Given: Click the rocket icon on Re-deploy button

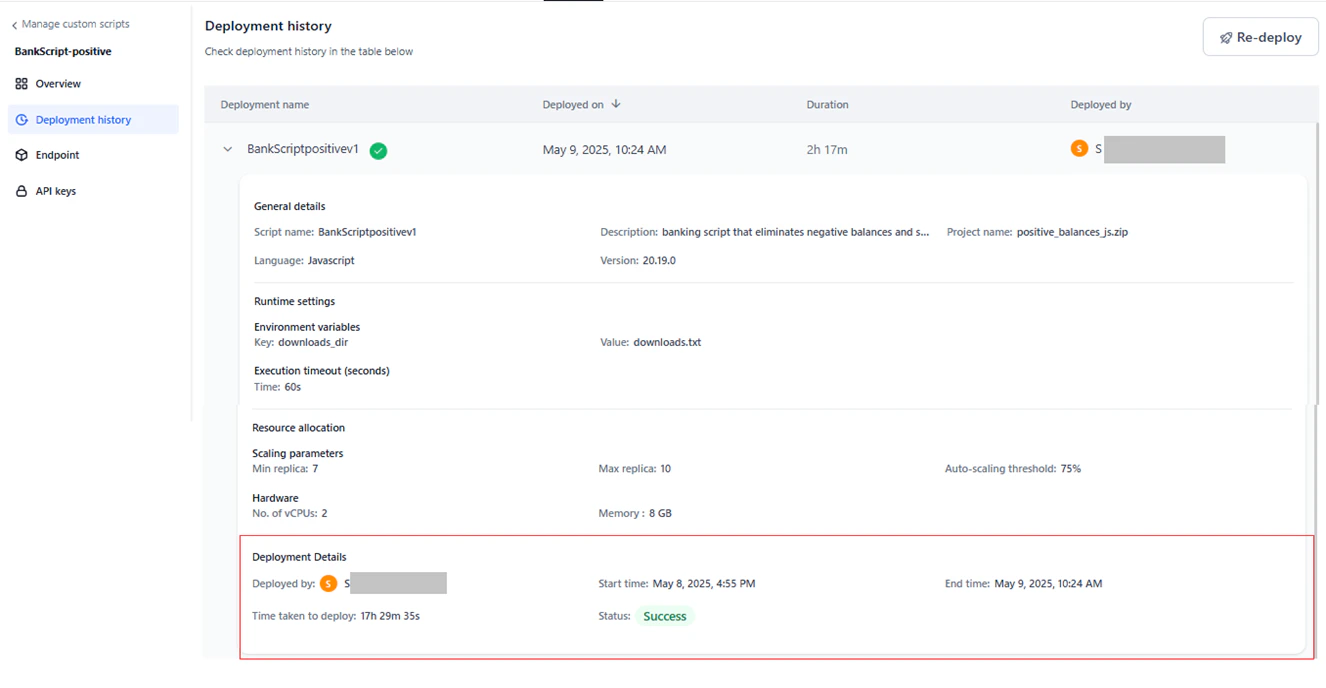Looking at the screenshot, I should [1225, 36].
